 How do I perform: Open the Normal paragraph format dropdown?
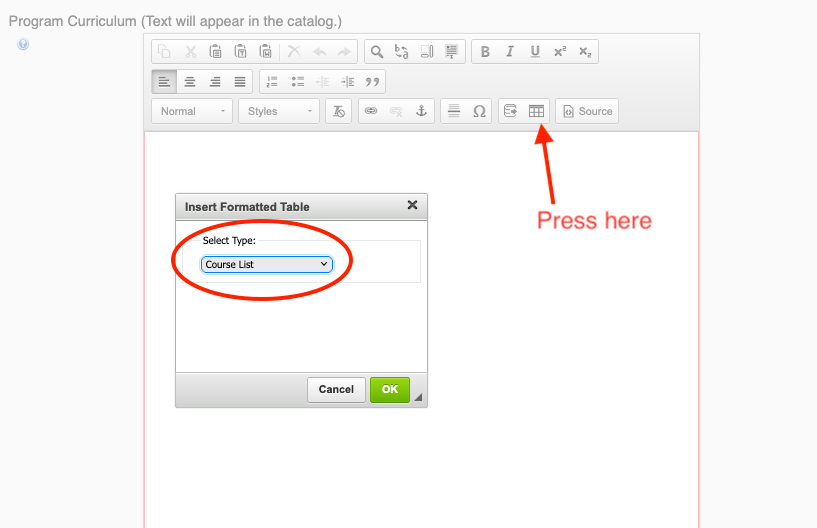pos(192,111)
